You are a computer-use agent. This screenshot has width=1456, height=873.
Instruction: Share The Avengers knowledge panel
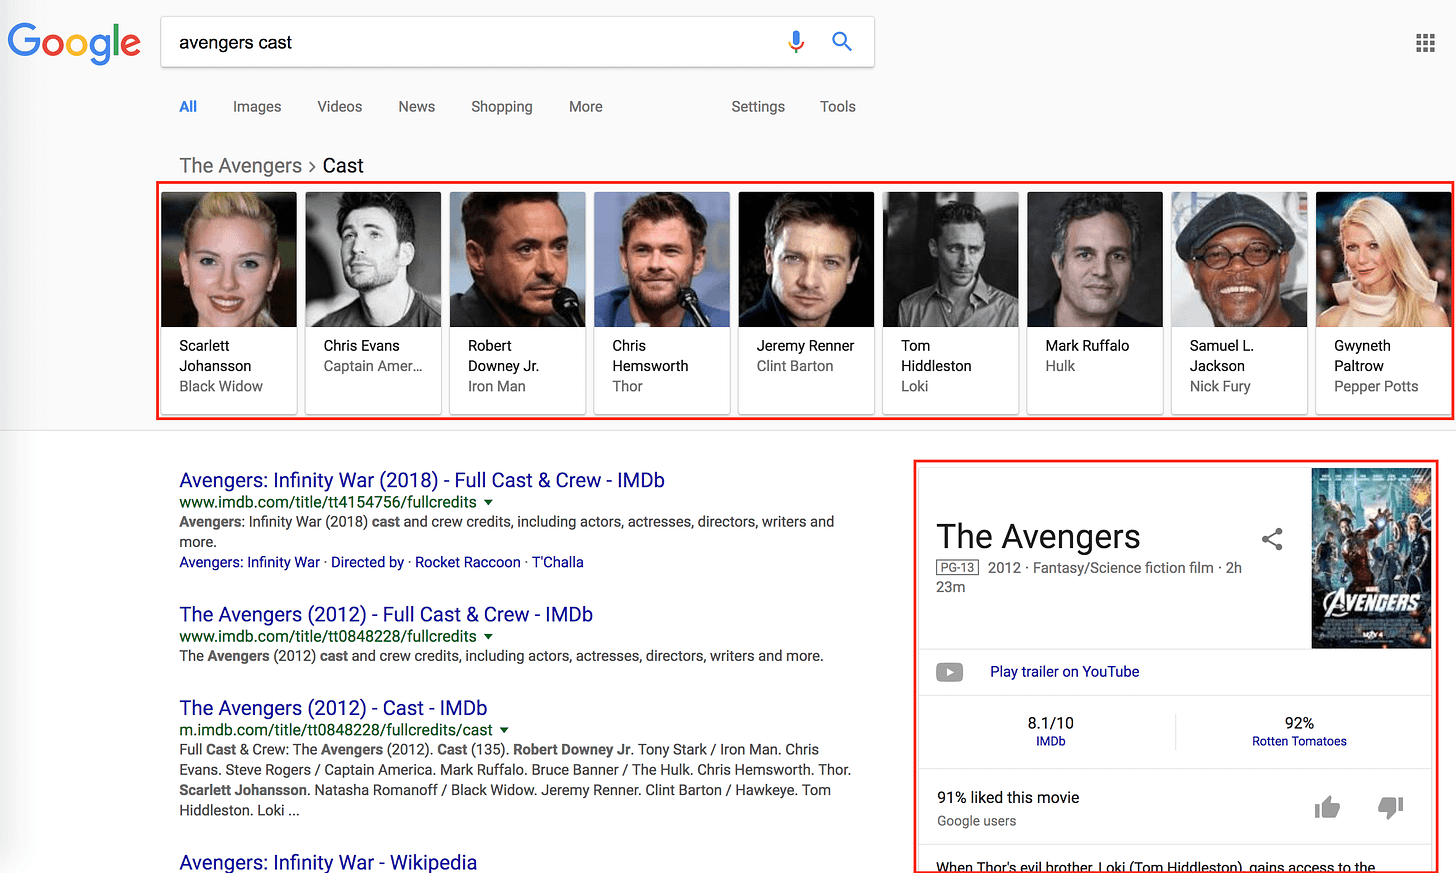(x=1272, y=539)
